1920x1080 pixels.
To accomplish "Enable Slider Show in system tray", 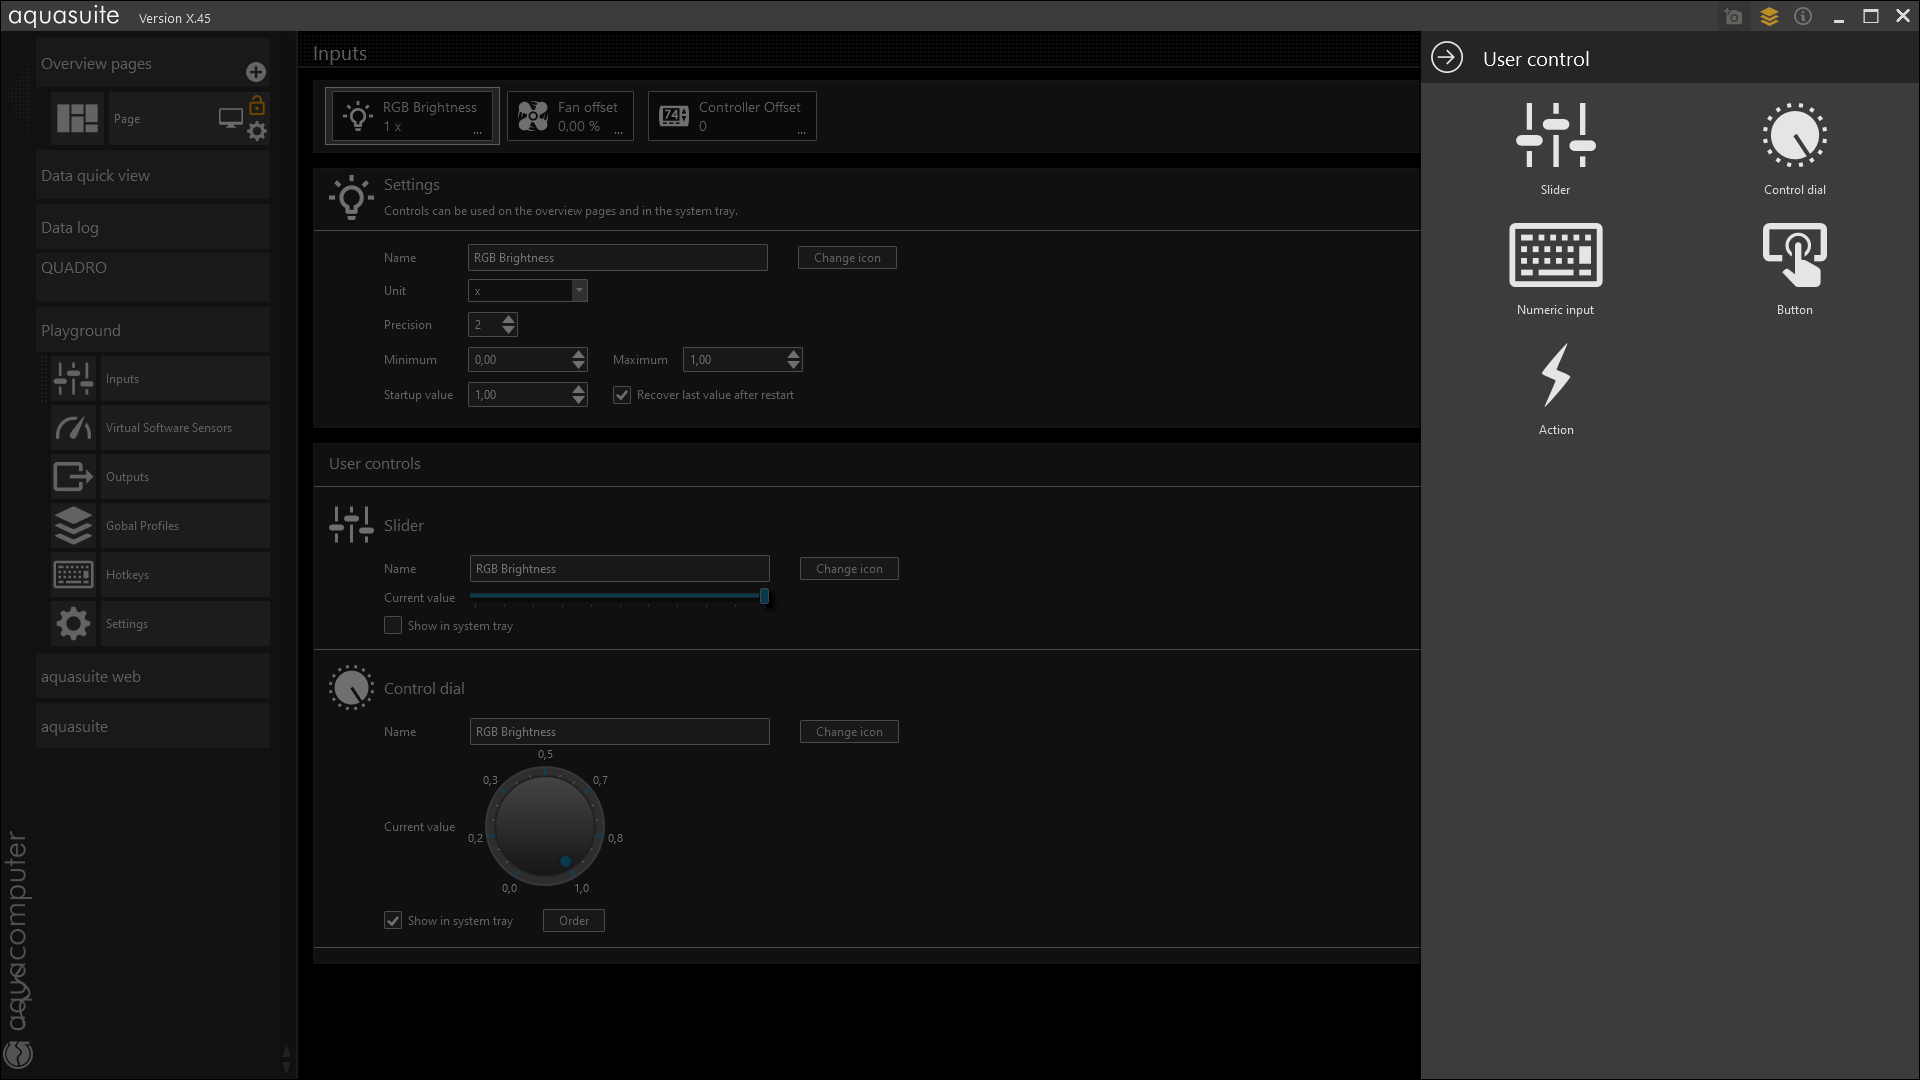I will tap(393, 625).
